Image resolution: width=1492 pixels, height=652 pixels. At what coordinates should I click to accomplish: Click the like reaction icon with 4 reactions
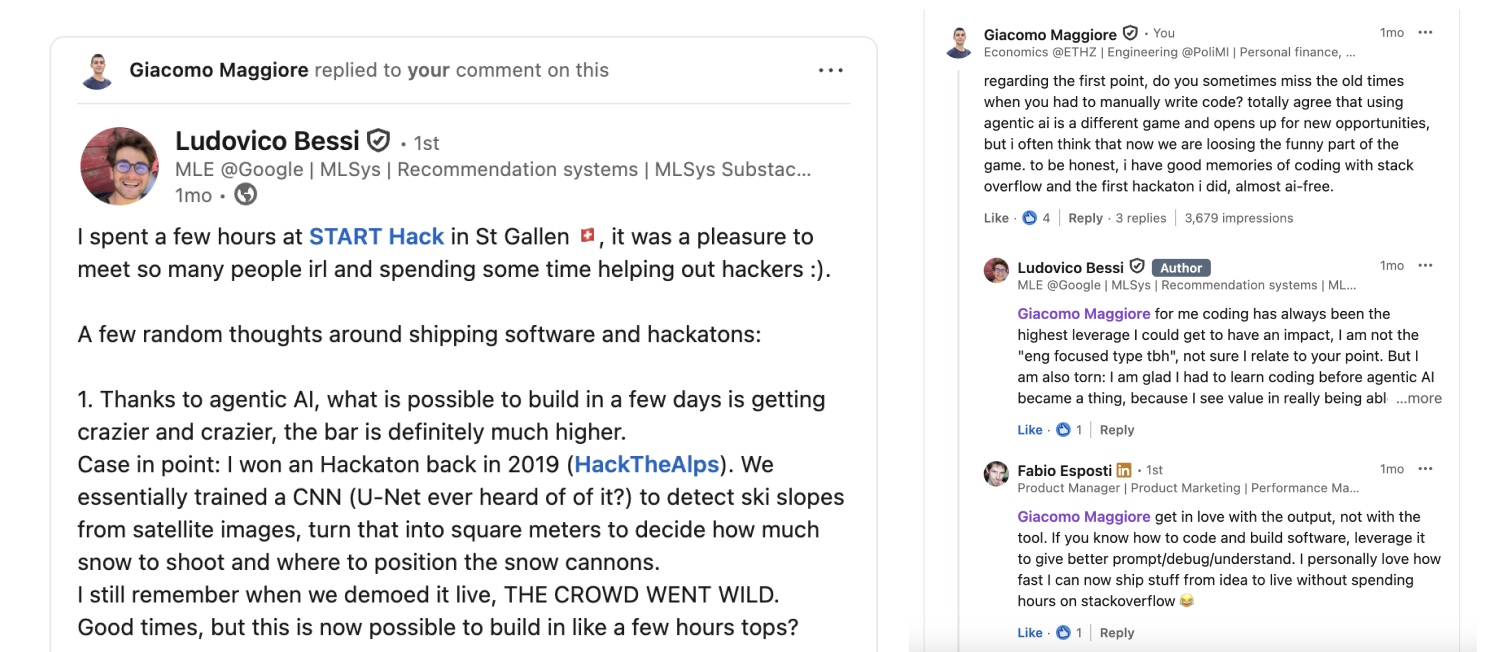1029,218
